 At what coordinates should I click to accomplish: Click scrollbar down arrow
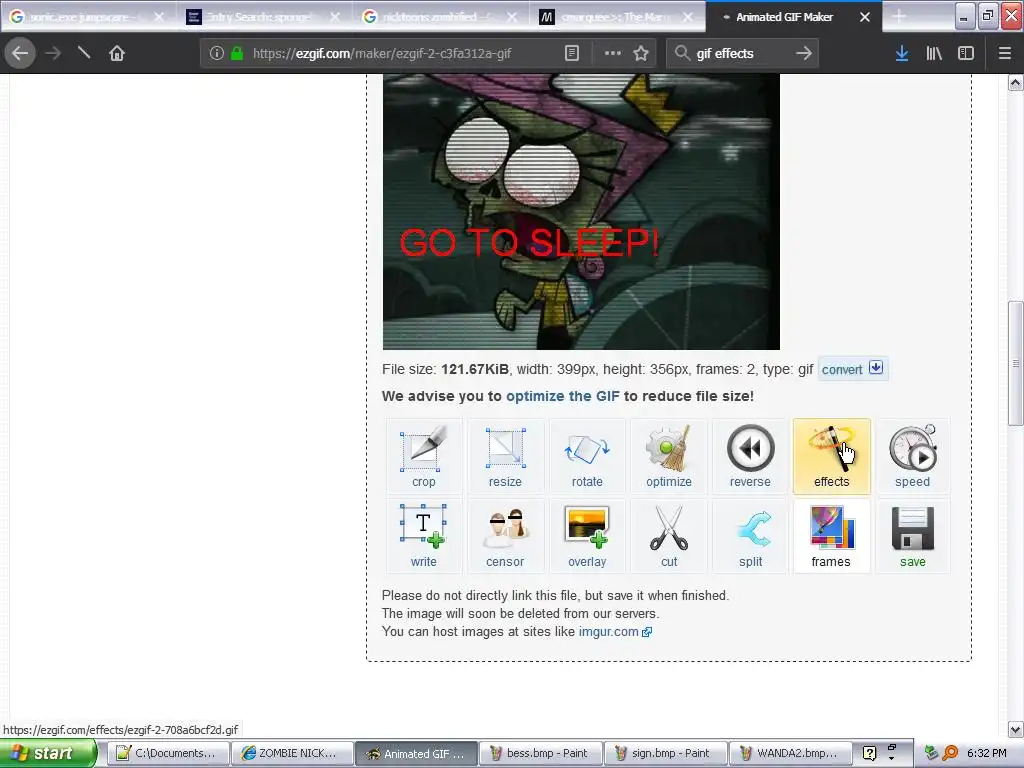point(1015,729)
